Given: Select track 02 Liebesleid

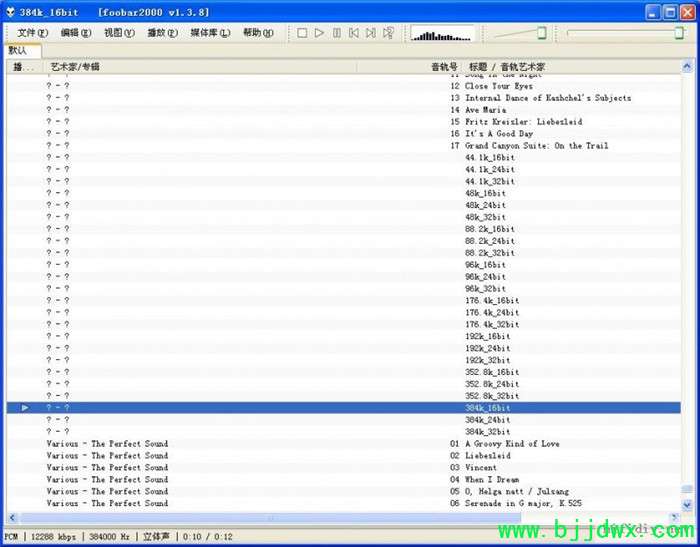Looking at the screenshot, I should coord(344,455).
